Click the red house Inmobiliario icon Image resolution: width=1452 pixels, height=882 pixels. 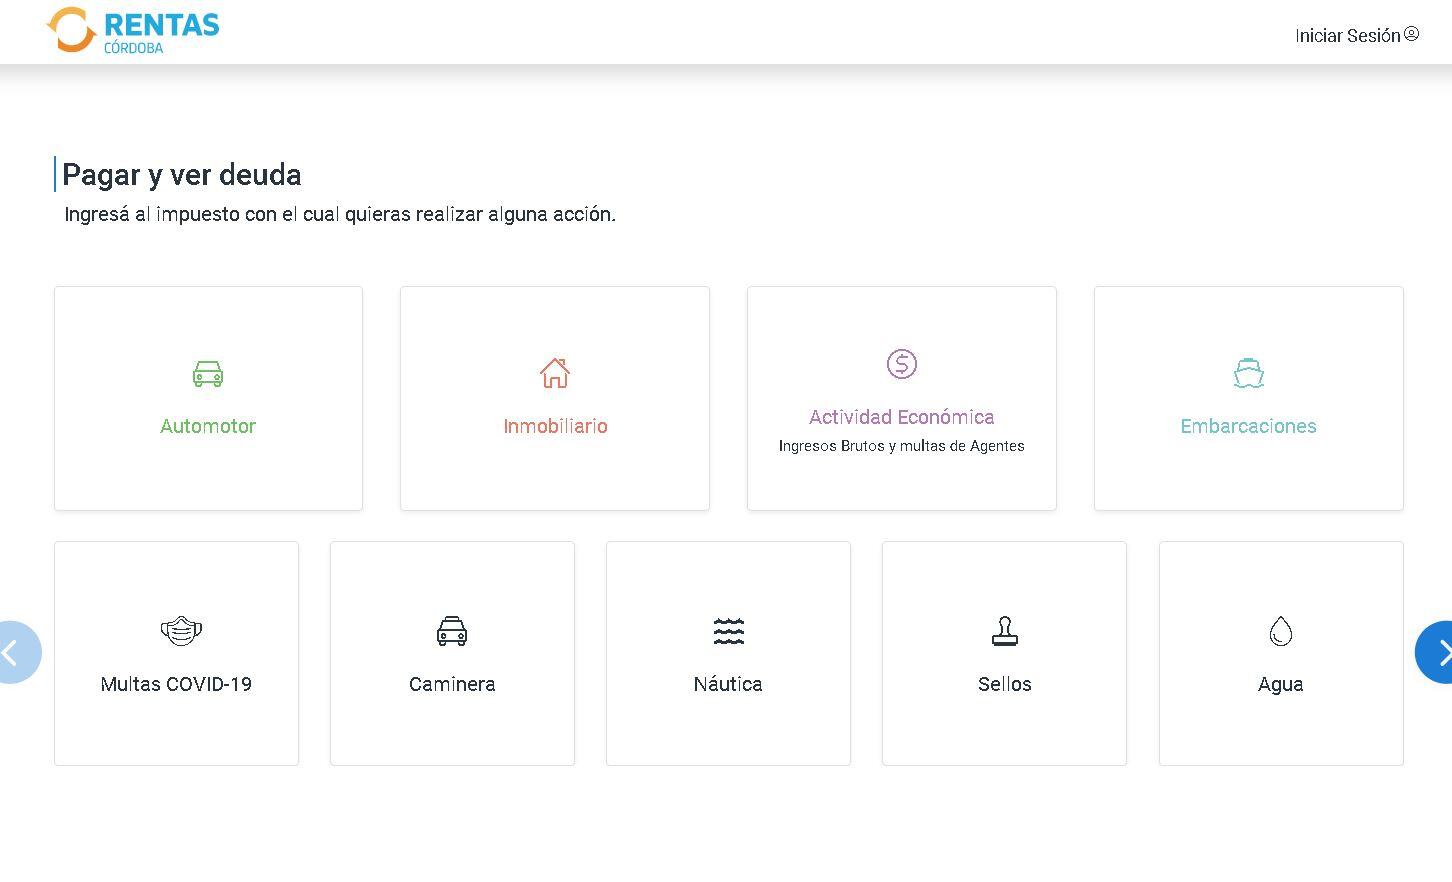pos(555,373)
